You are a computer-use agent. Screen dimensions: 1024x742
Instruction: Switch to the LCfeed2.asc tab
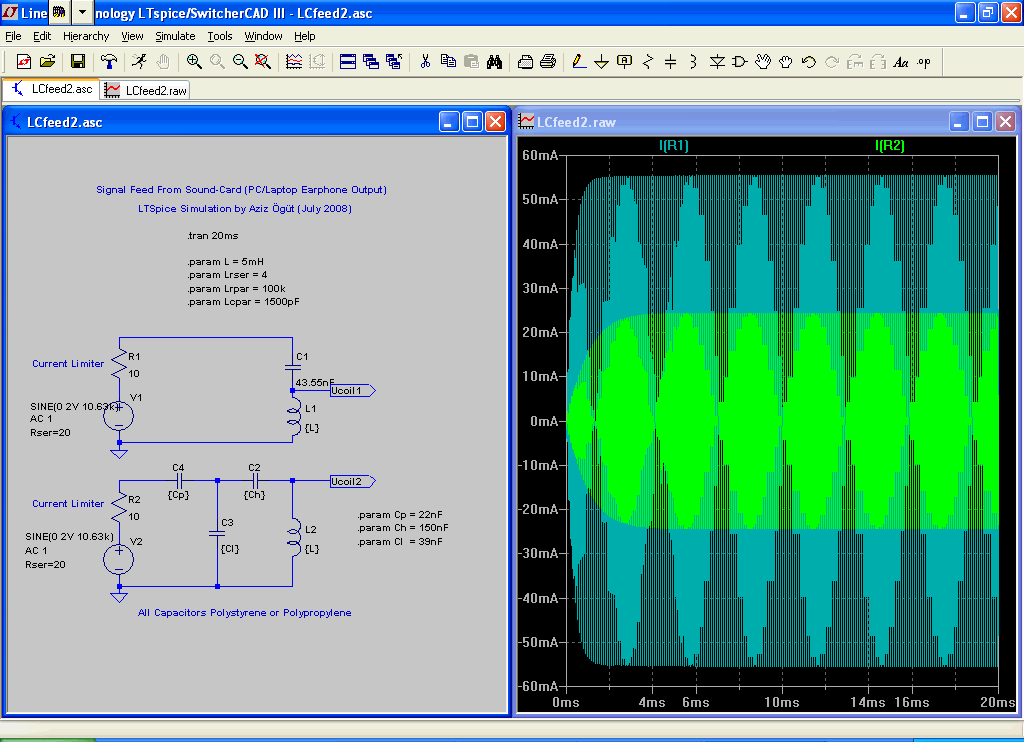coord(52,89)
